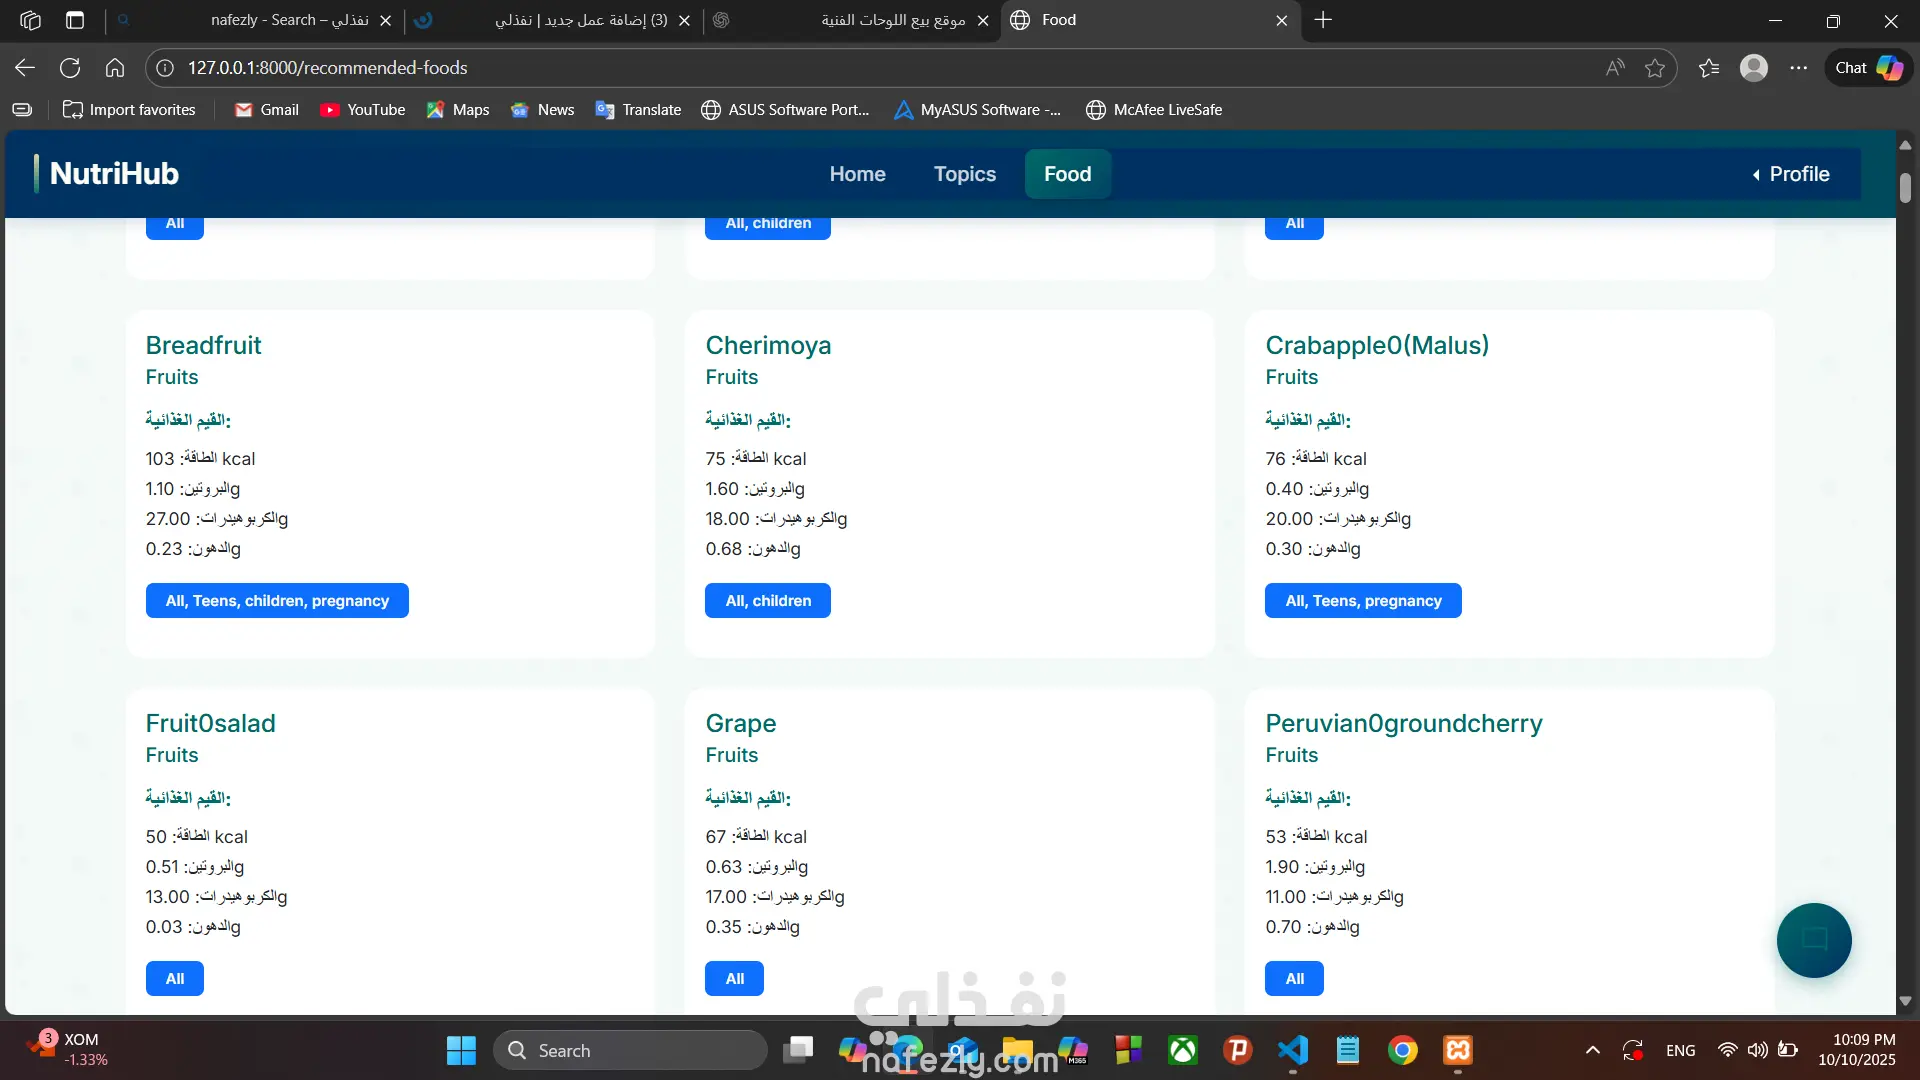Screen dimensions: 1920x1080
Task: Click the Read aloud icon in address bar
Action: click(1614, 68)
